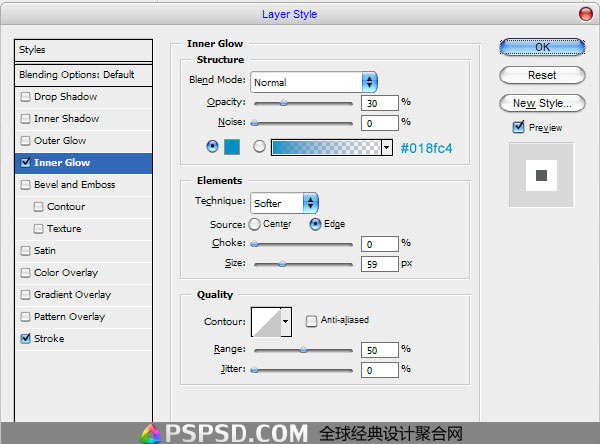
Task: Close the Layer Style dialog with the red button
Action: tap(585, 14)
